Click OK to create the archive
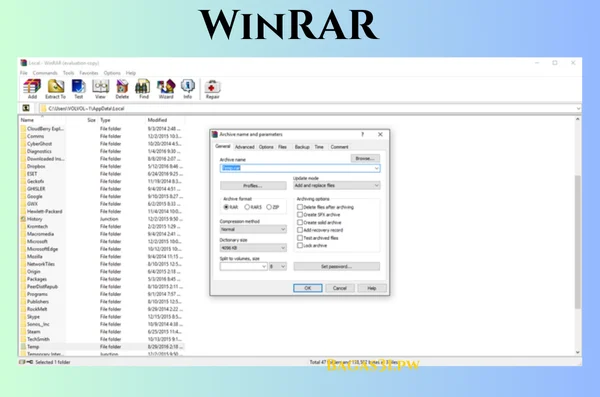The height and width of the screenshot is (397, 600). click(x=308, y=288)
